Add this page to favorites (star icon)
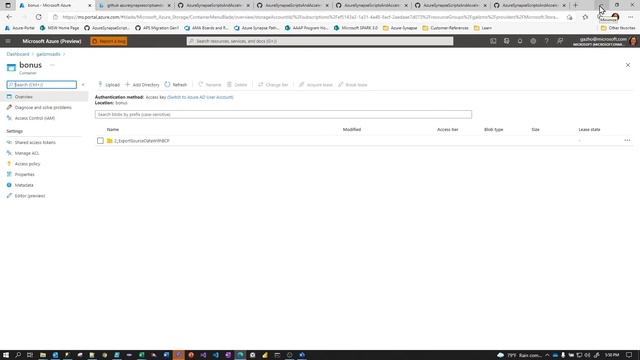Image resolution: width=640 pixels, height=360 pixels. [585, 17]
